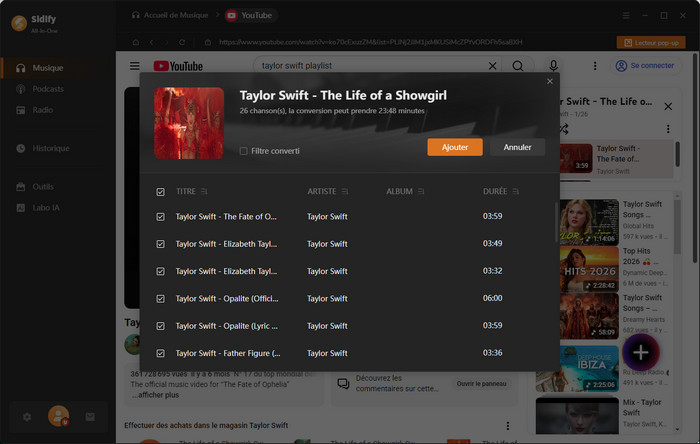Open the mail envelope icon
The image size is (700, 444).
click(90, 417)
